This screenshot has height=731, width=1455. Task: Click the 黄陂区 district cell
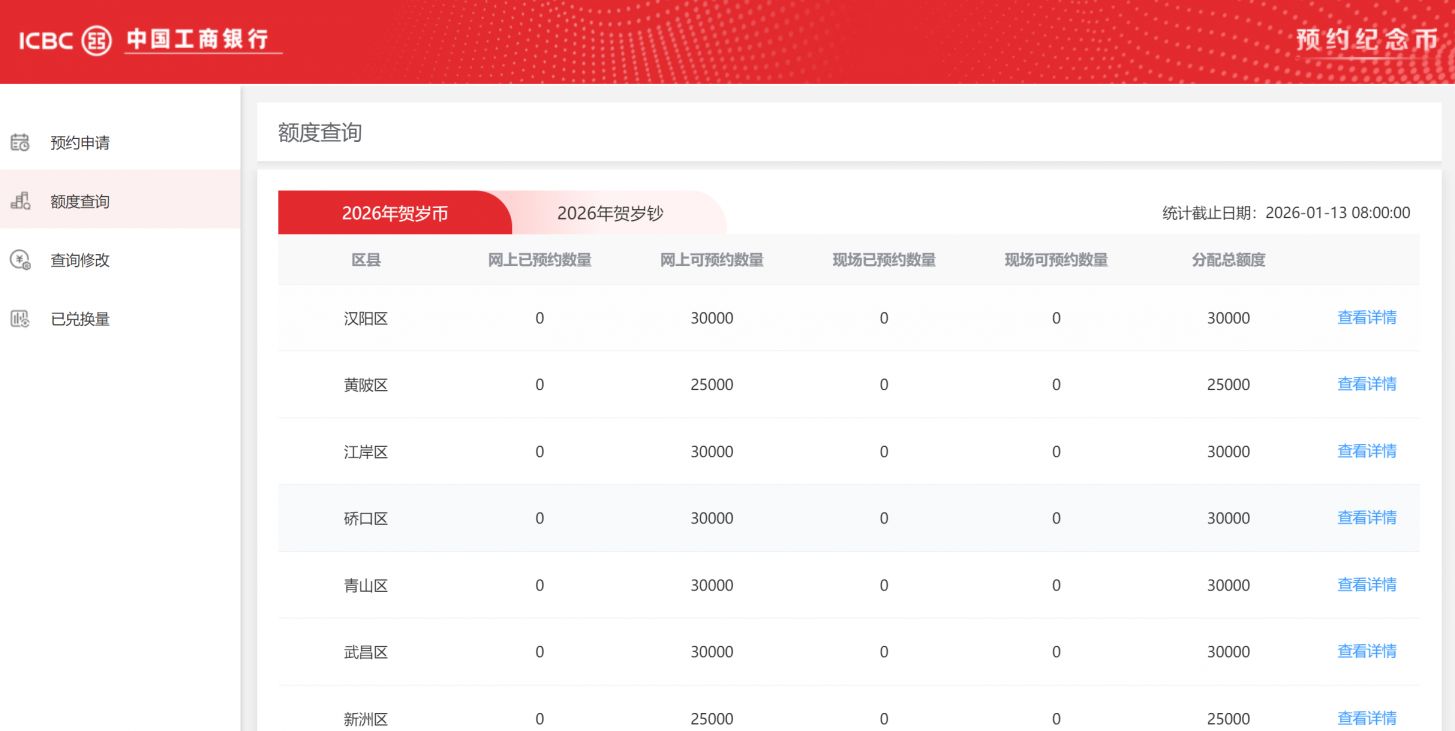pos(366,385)
